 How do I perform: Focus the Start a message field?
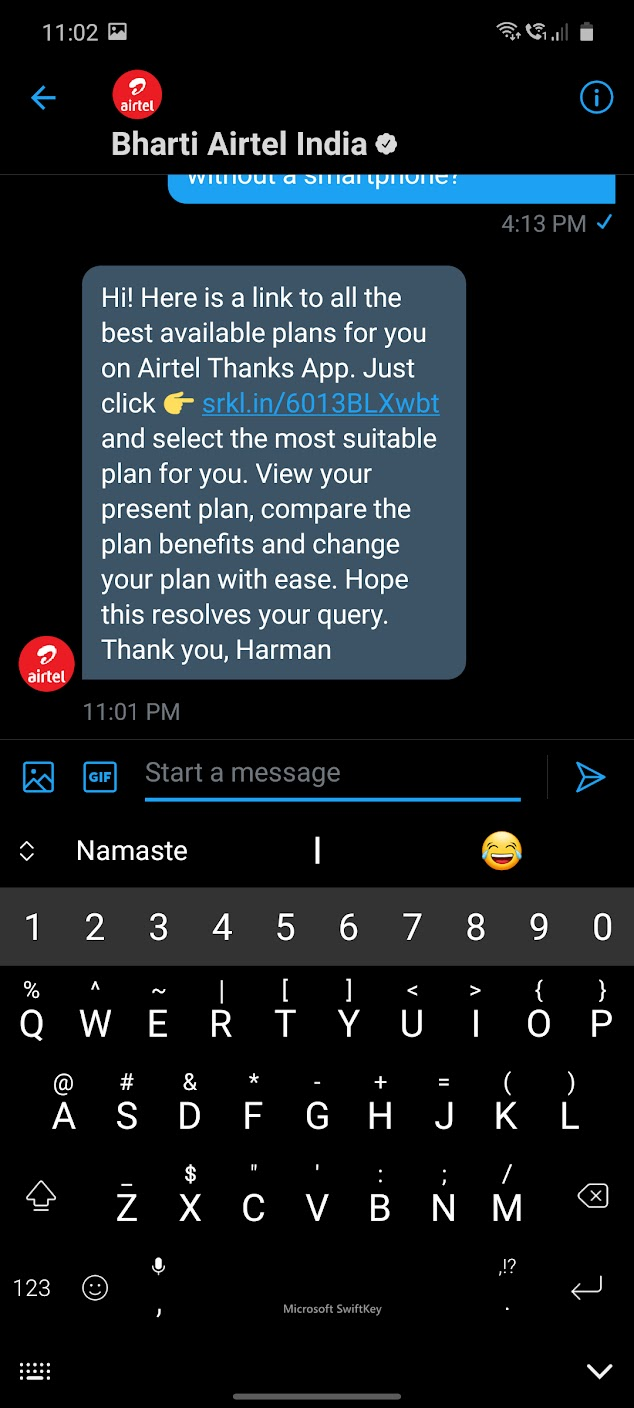pyautogui.click(x=333, y=773)
